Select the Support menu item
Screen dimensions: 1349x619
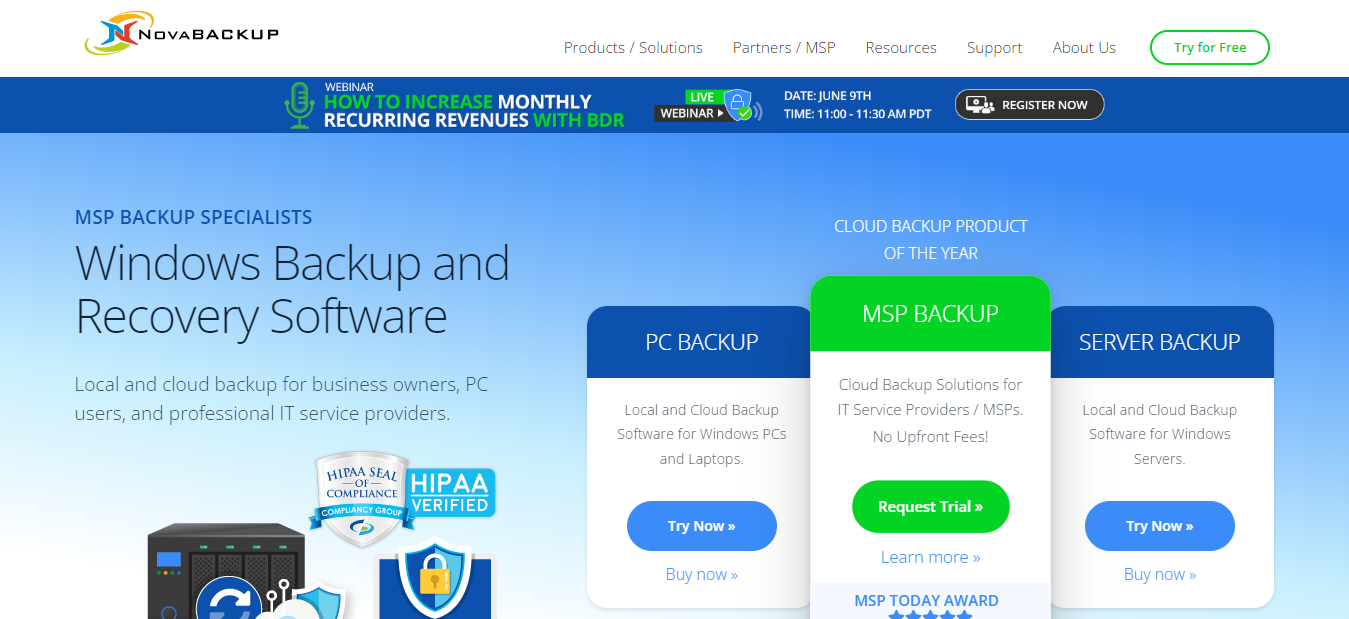994,47
